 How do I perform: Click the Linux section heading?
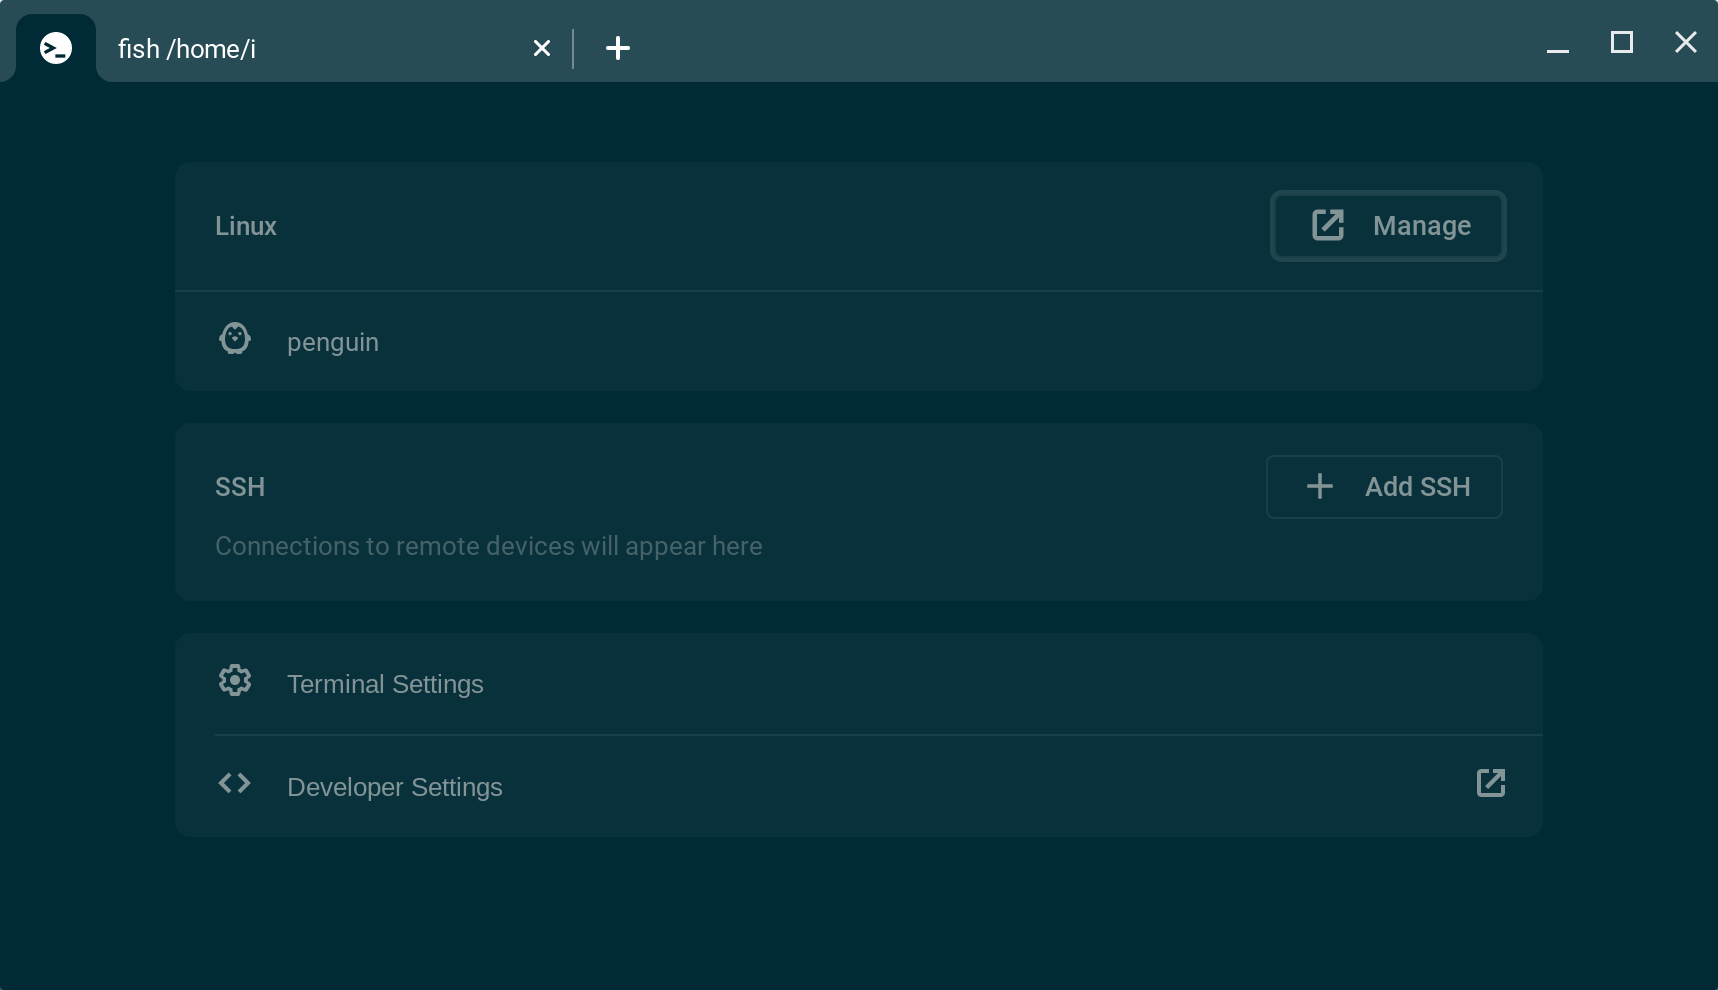pyautogui.click(x=245, y=226)
